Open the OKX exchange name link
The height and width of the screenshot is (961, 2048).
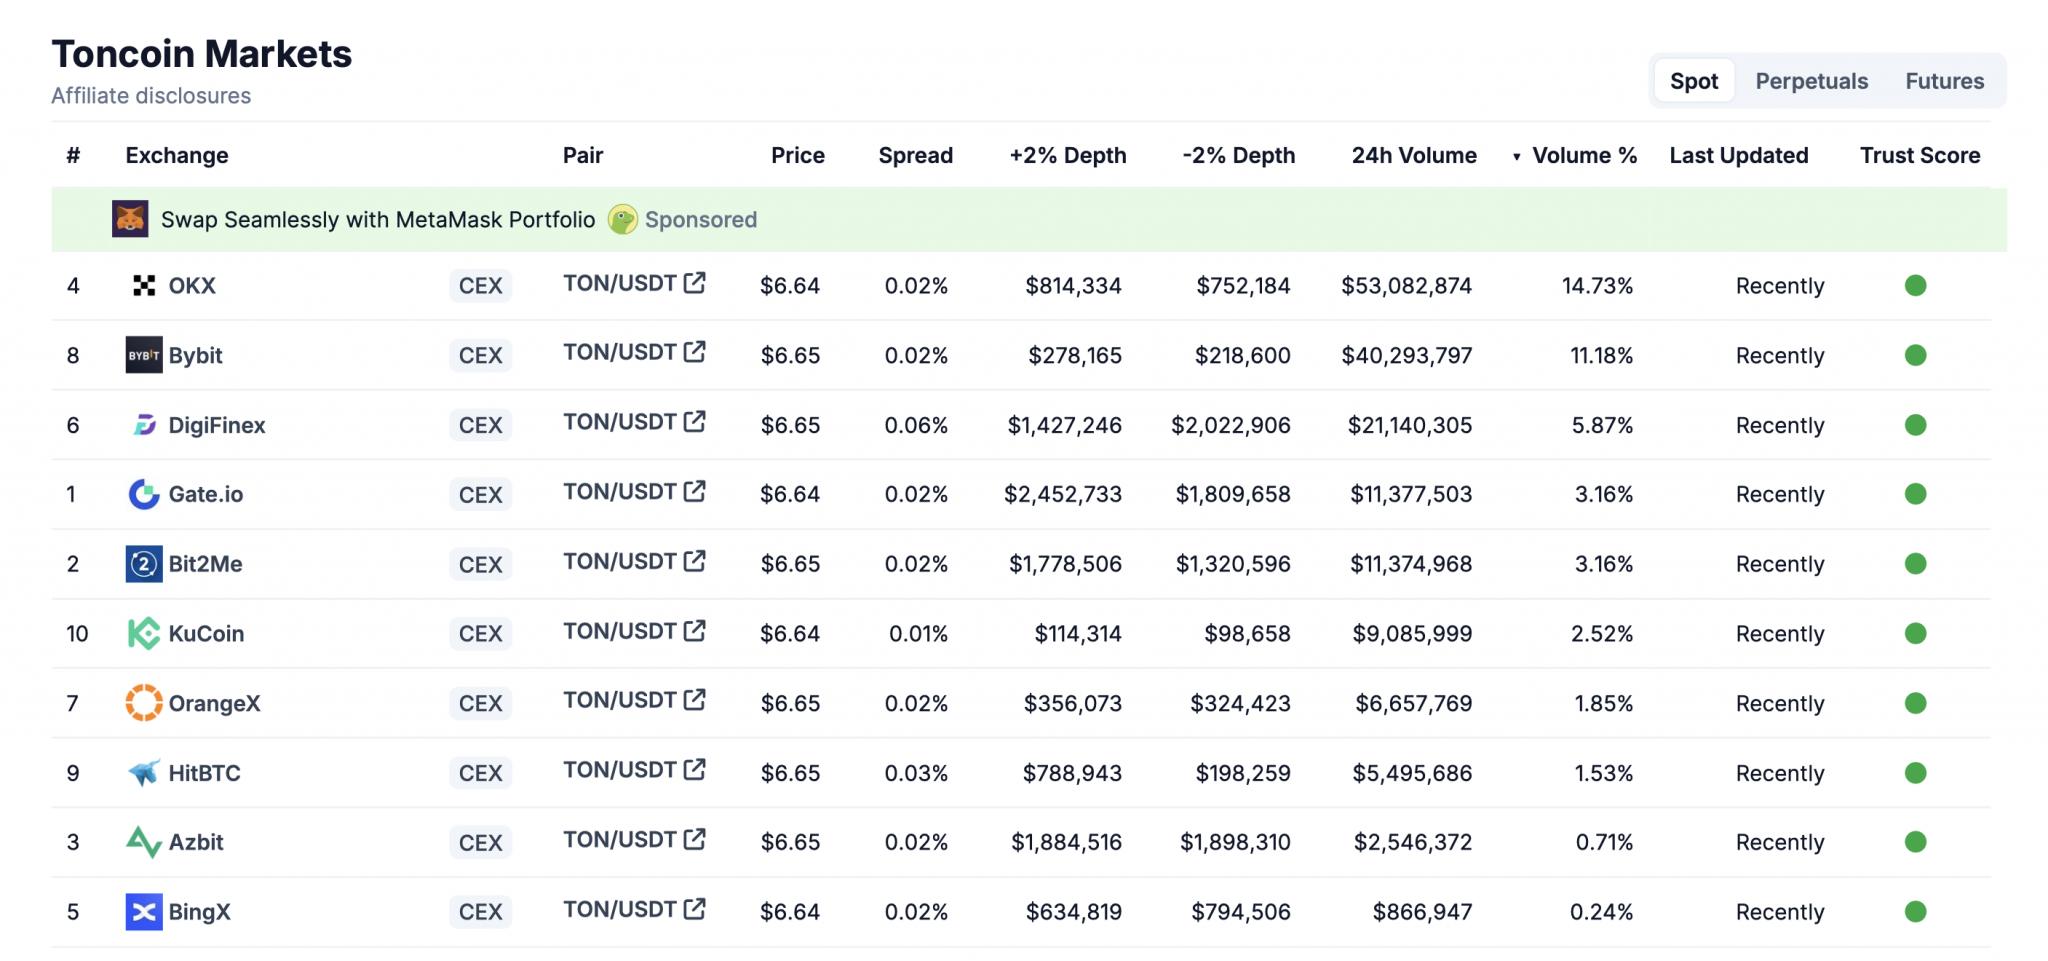192,286
